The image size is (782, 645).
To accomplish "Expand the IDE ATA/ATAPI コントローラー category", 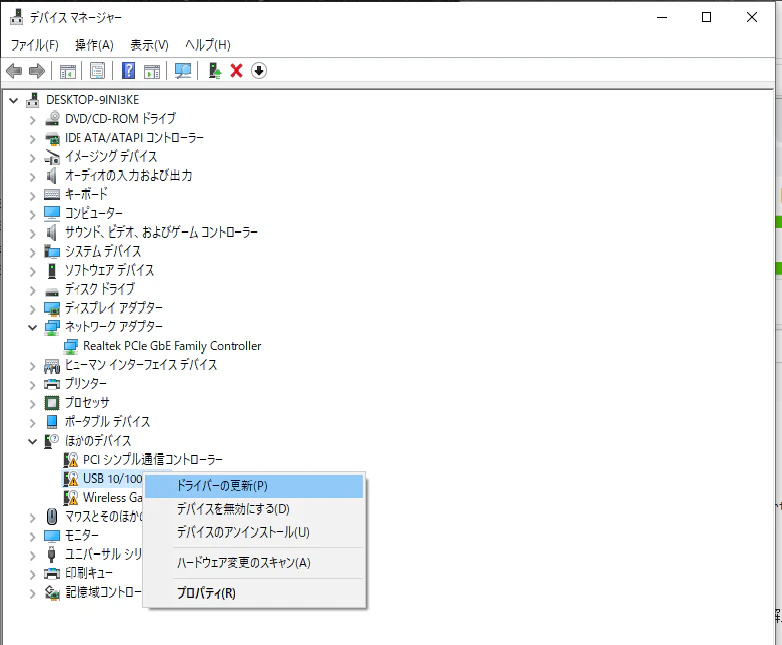I will point(32,139).
